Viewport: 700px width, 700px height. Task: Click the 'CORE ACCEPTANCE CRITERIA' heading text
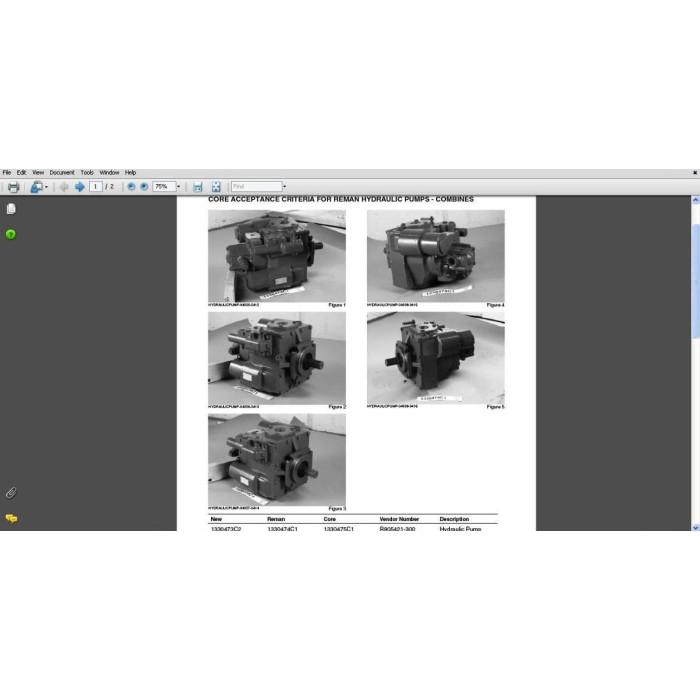(341, 200)
